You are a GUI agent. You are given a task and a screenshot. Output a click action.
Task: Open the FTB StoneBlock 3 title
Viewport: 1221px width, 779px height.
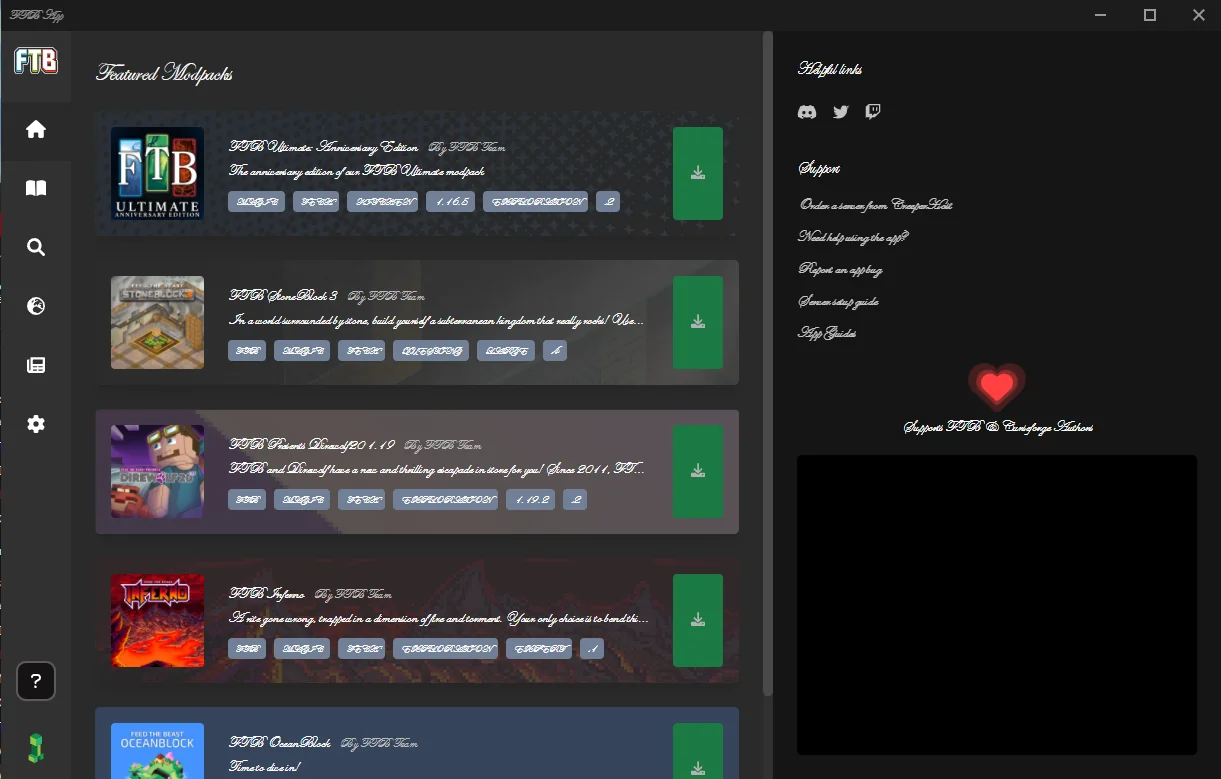(284, 297)
